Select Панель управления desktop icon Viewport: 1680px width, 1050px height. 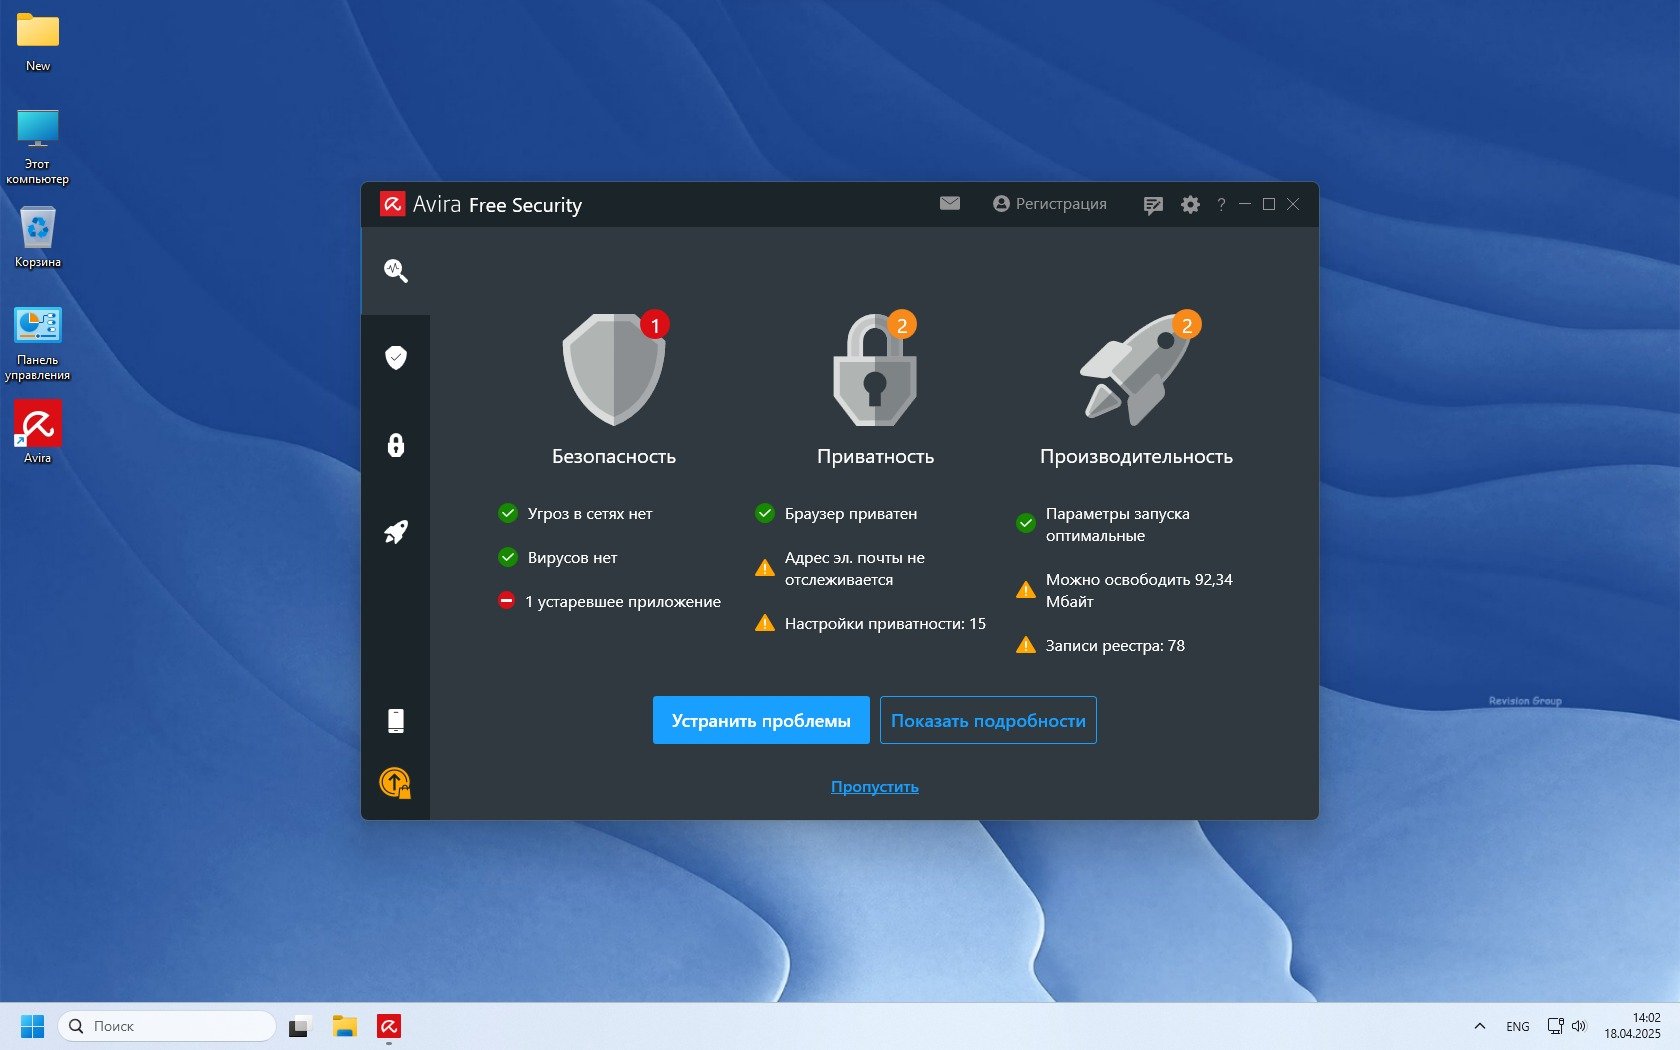(38, 344)
